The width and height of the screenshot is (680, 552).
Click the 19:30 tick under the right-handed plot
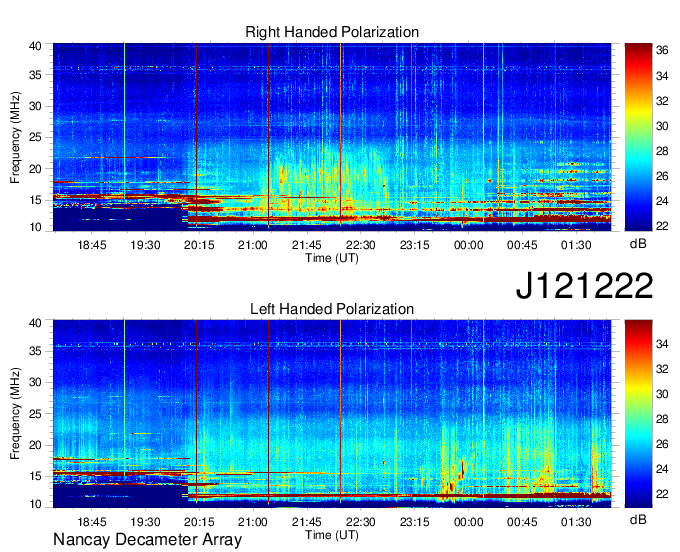pyautogui.click(x=145, y=245)
